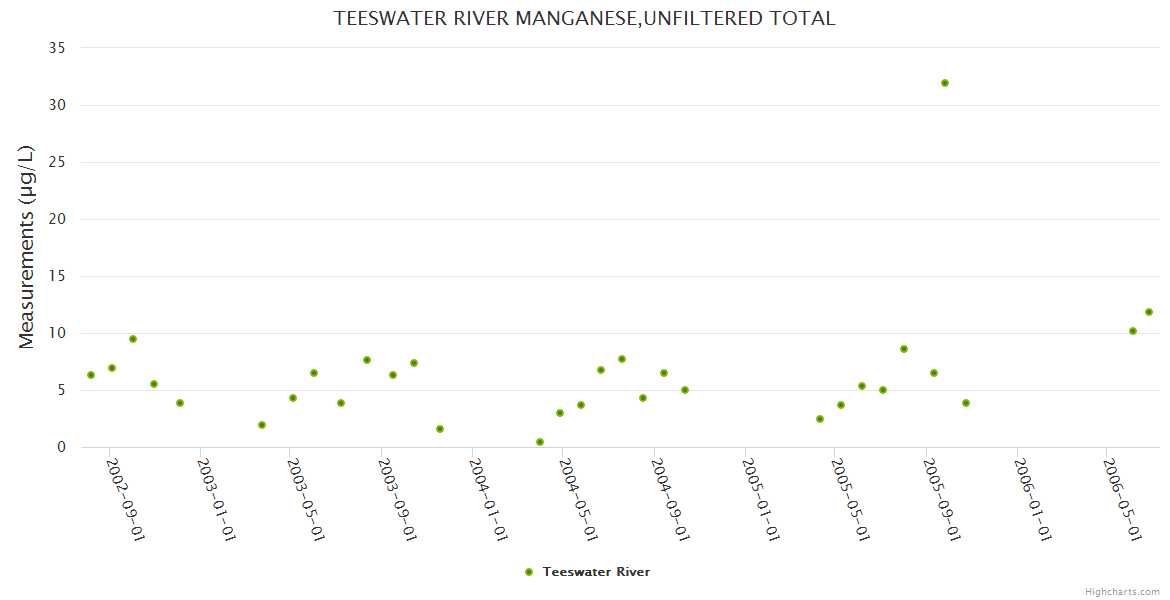Click the outlier data point near 32 µg/L

(x=945, y=83)
